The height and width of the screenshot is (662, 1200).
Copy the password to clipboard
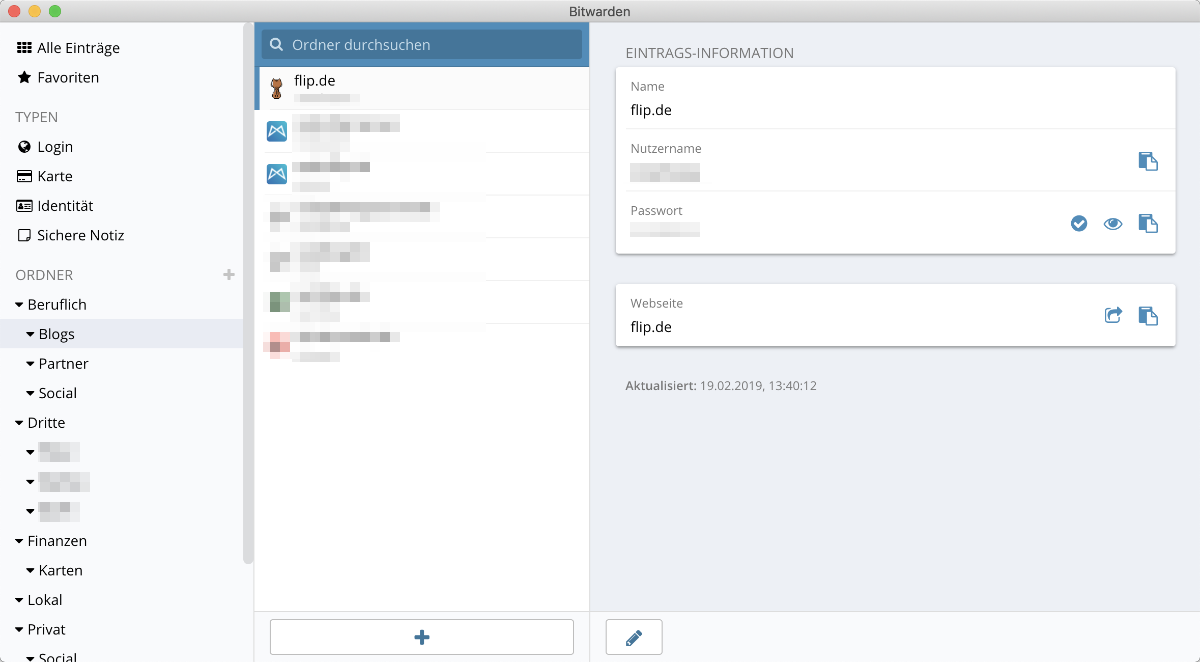coord(1148,224)
